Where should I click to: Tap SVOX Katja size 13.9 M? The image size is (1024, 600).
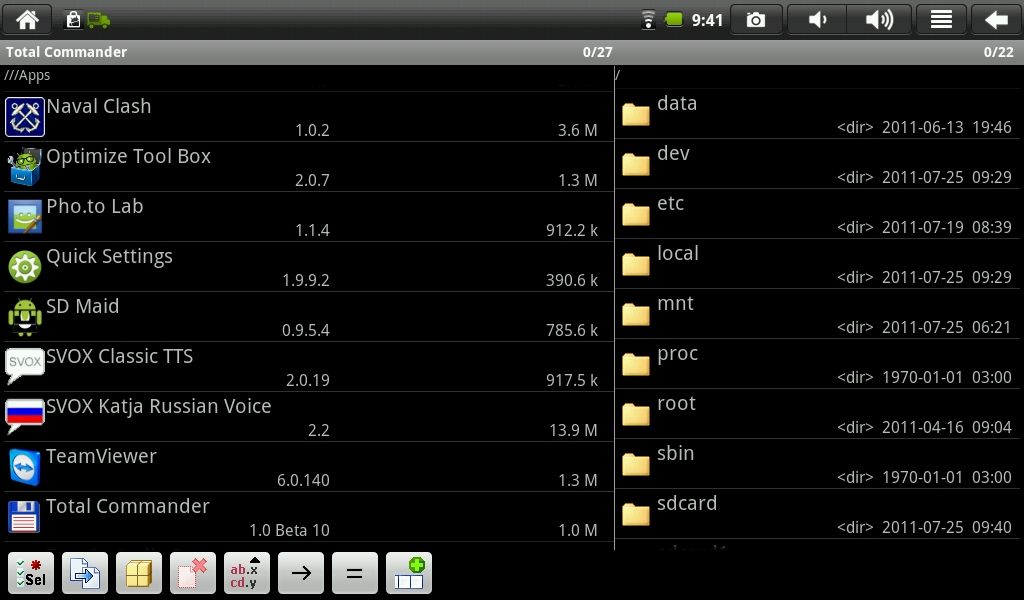click(x=573, y=430)
